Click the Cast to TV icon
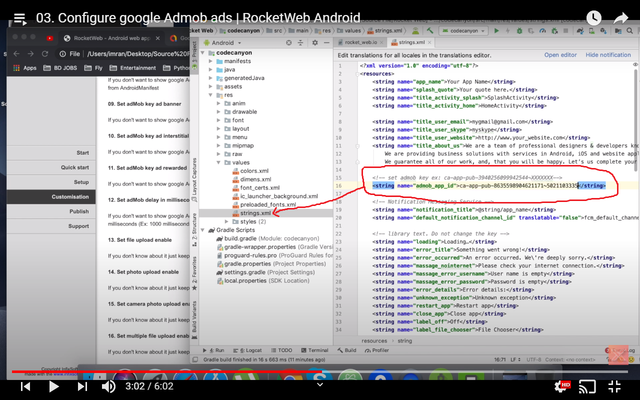Image resolution: width=640 pixels, height=400 pixels. coord(587,386)
